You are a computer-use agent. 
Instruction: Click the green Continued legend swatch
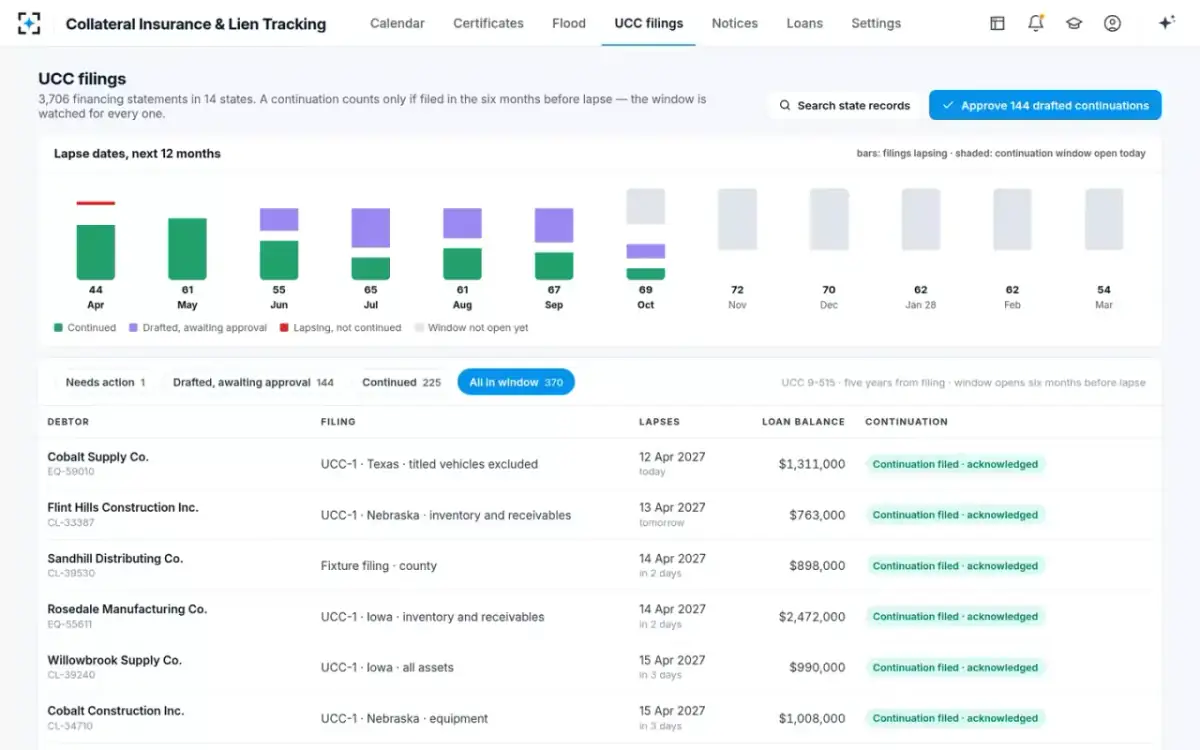tap(58, 328)
